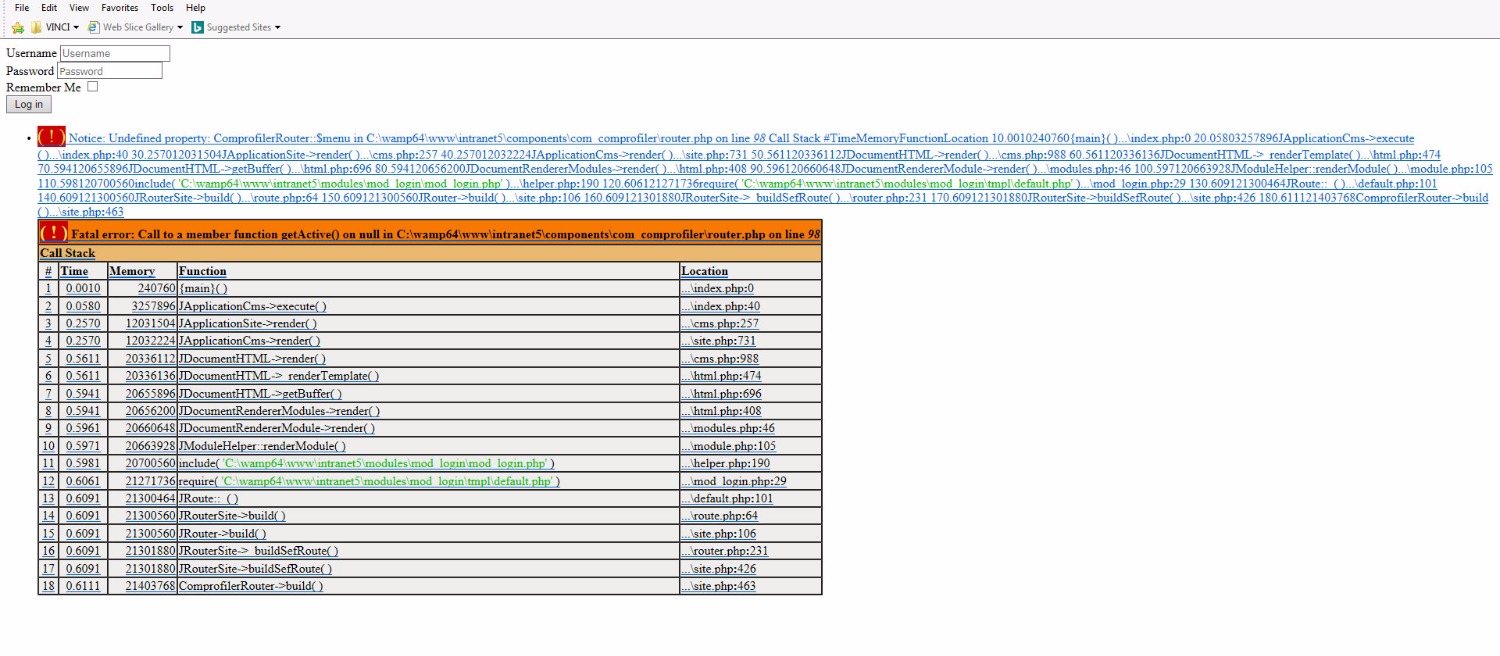Click the 3257896 memory cell

point(141,306)
